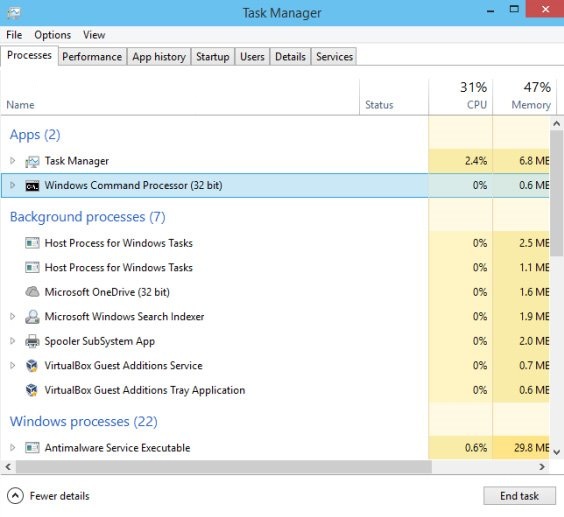Click the Task Manager app row icon
Screen dimensions: 564x517
(32, 162)
